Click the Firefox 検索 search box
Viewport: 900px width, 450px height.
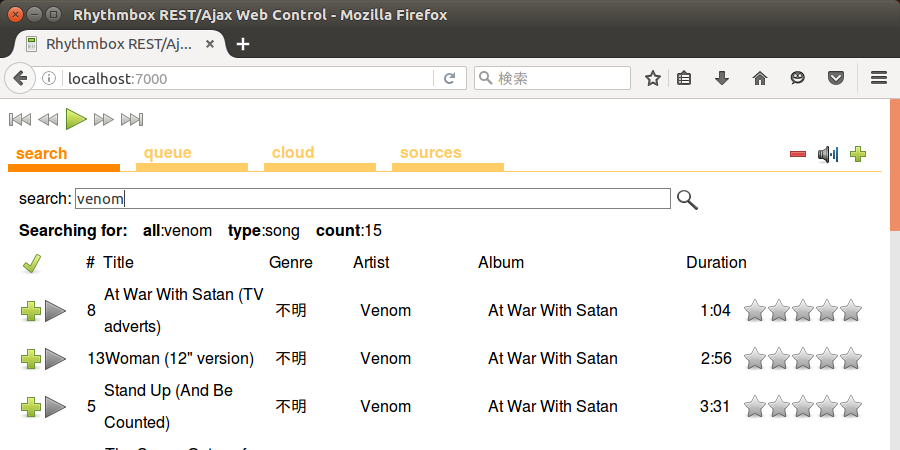pos(552,78)
